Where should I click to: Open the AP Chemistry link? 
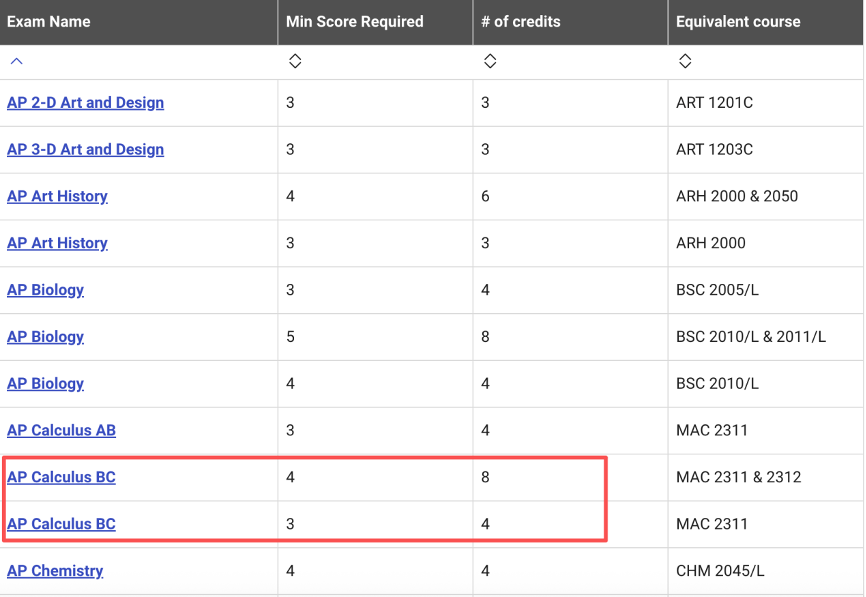pos(55,571)
